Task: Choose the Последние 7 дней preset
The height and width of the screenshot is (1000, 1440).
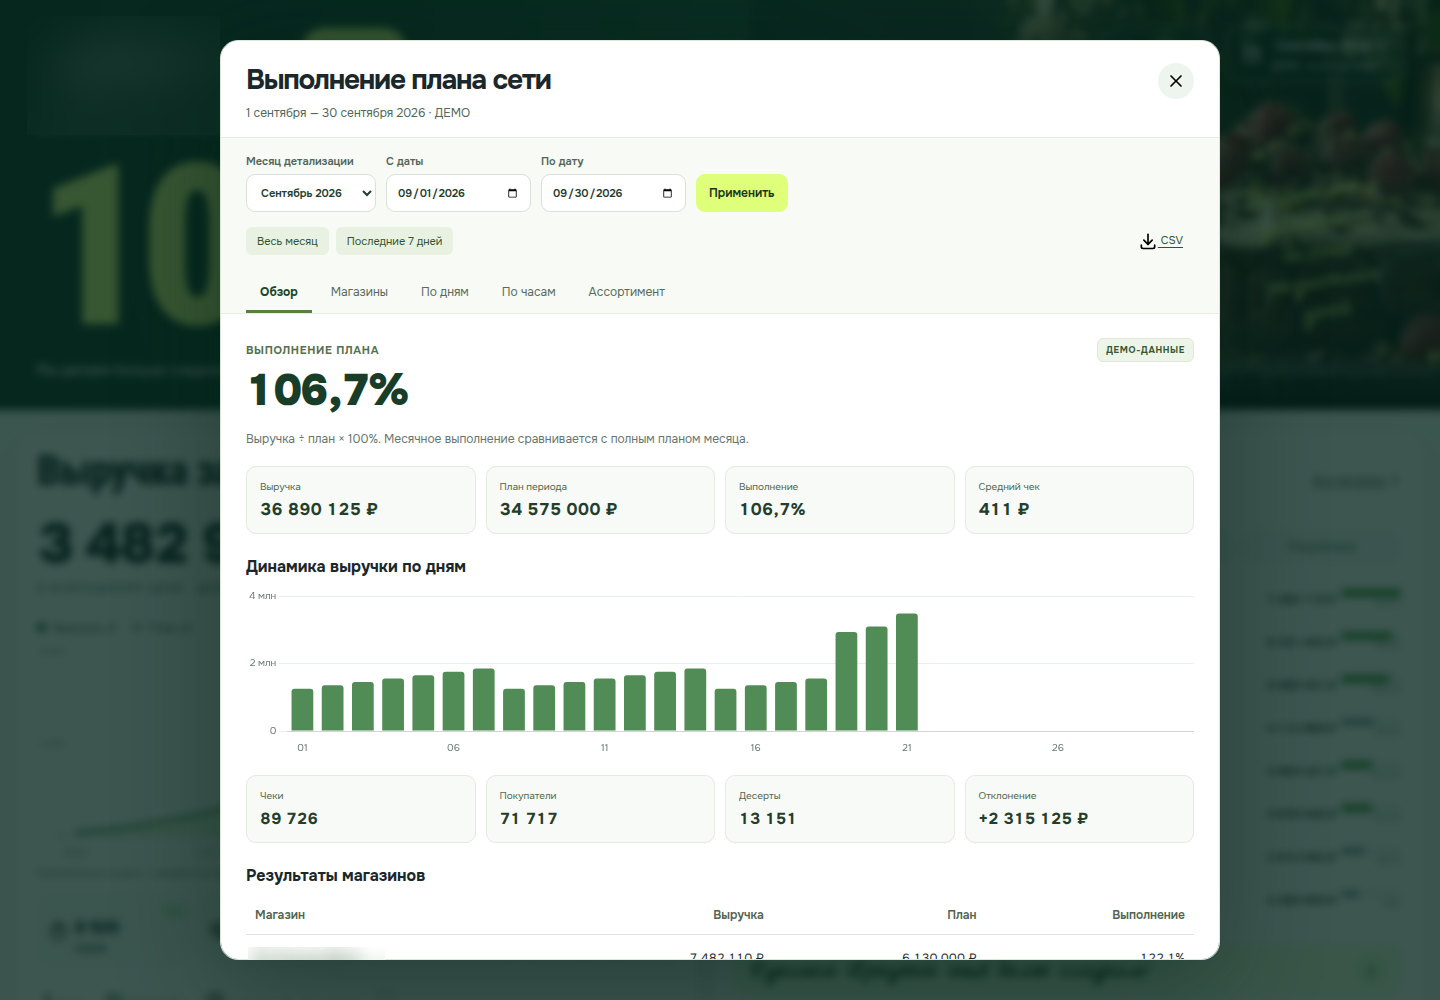Action: 394,241
